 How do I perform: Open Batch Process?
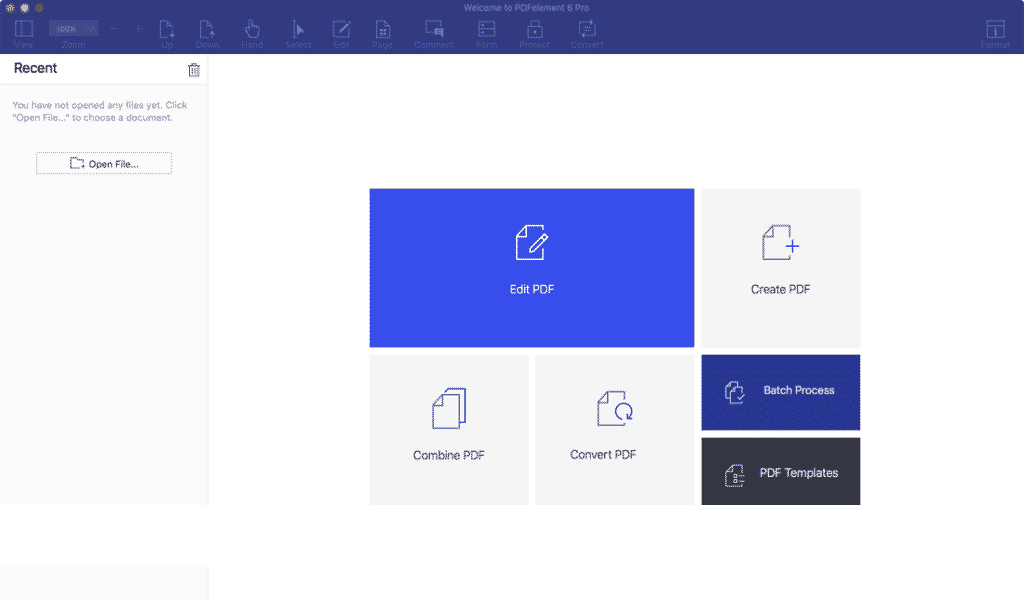coord(780,391)
